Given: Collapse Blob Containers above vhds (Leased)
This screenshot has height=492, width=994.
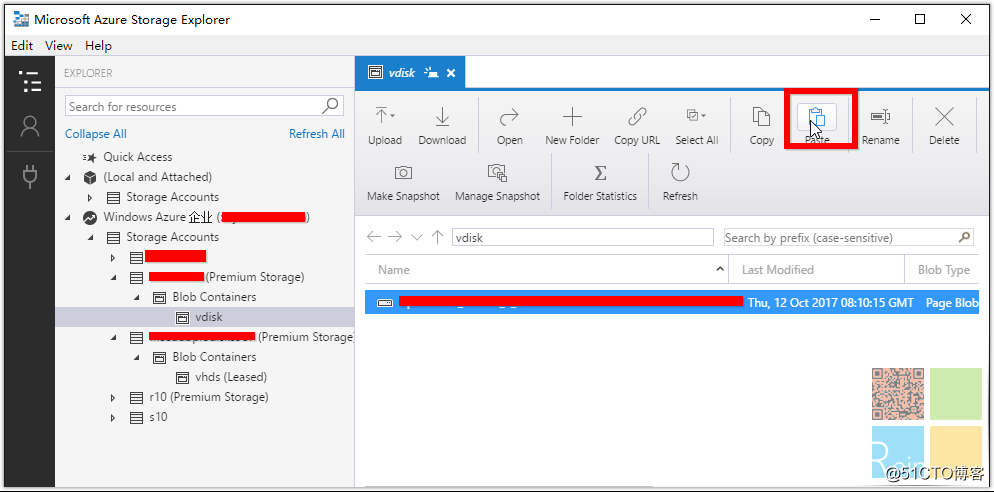Looking at the screenshot, I should pos(137,357).
